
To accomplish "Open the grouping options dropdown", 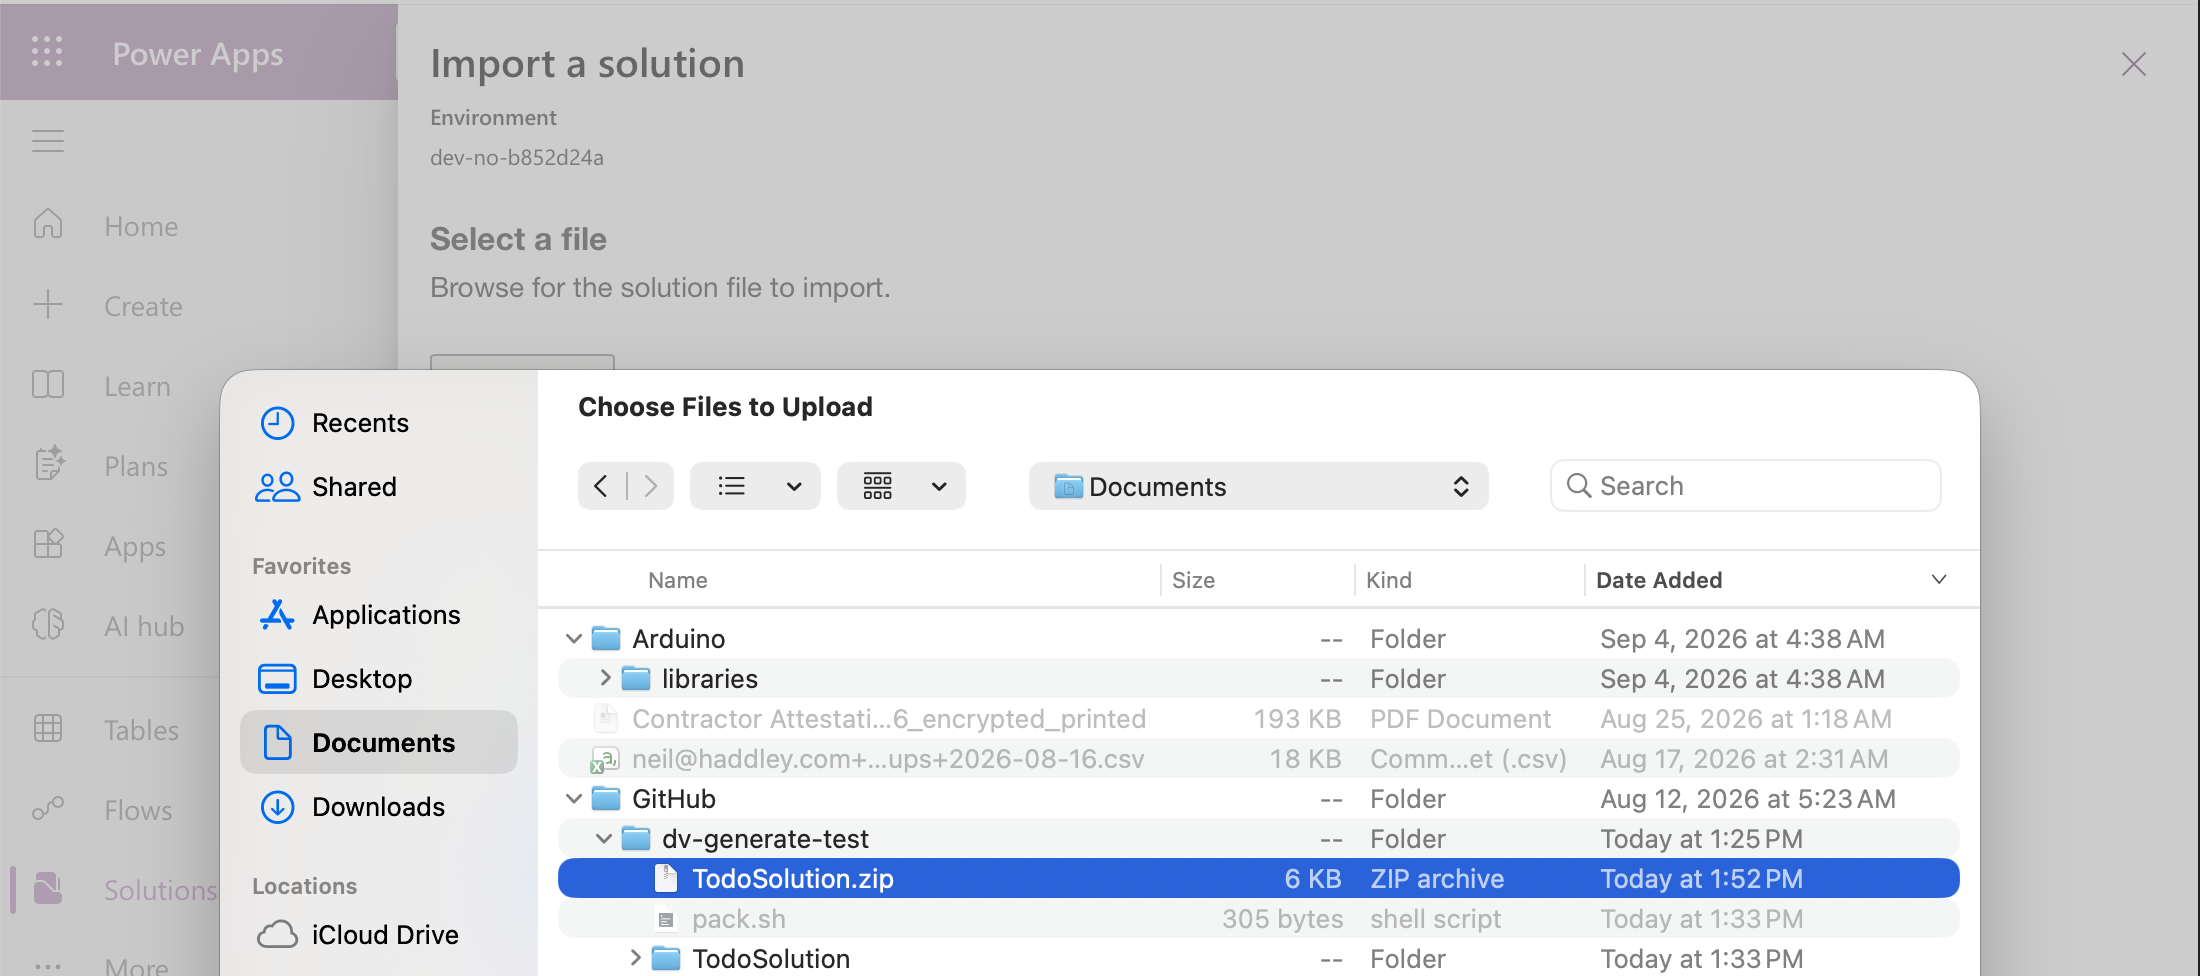I will (x=901, y=486).
